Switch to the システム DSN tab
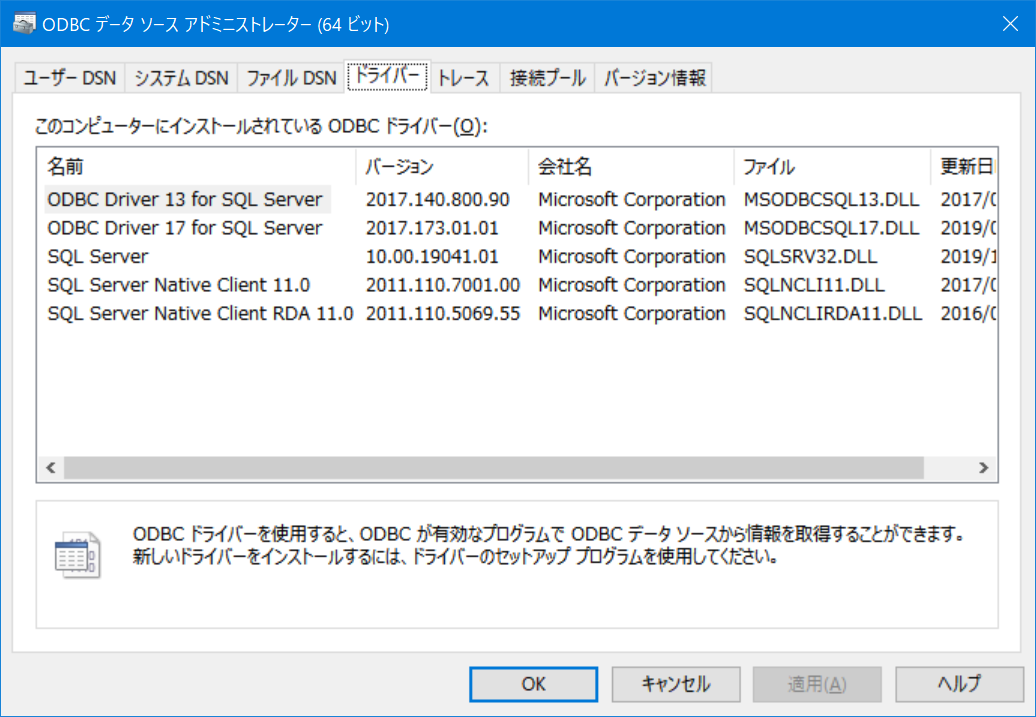The height and width of the screenshot is (717, 1036). tap(181, 78)
